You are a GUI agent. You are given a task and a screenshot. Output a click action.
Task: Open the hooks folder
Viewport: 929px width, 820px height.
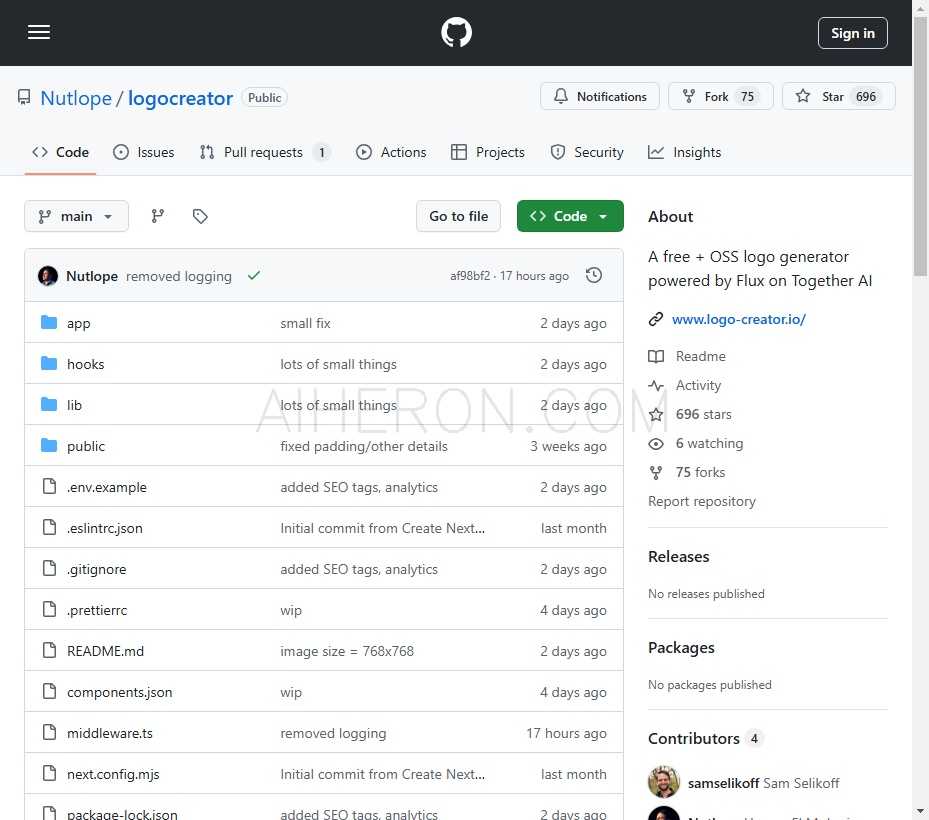click(x=86, y=364)
